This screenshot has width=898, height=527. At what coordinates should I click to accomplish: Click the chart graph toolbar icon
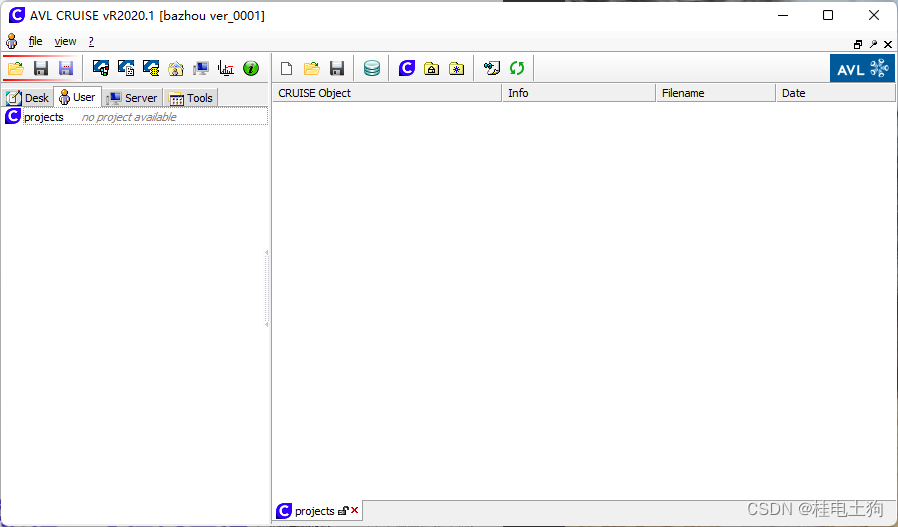[x=226, y=69]
